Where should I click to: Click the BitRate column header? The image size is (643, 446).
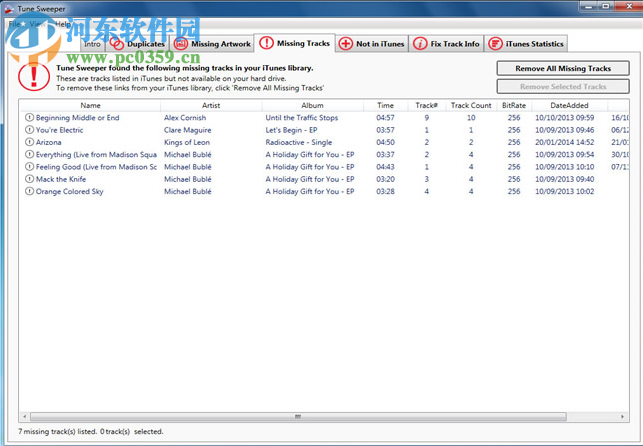click(x=514, y=105)
